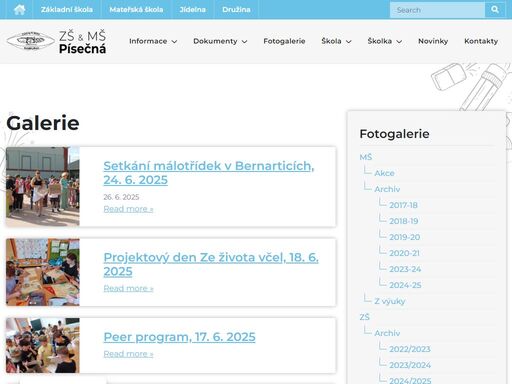Go to the home icon in top bar
The image size is (512, 384).
(20, 10)
